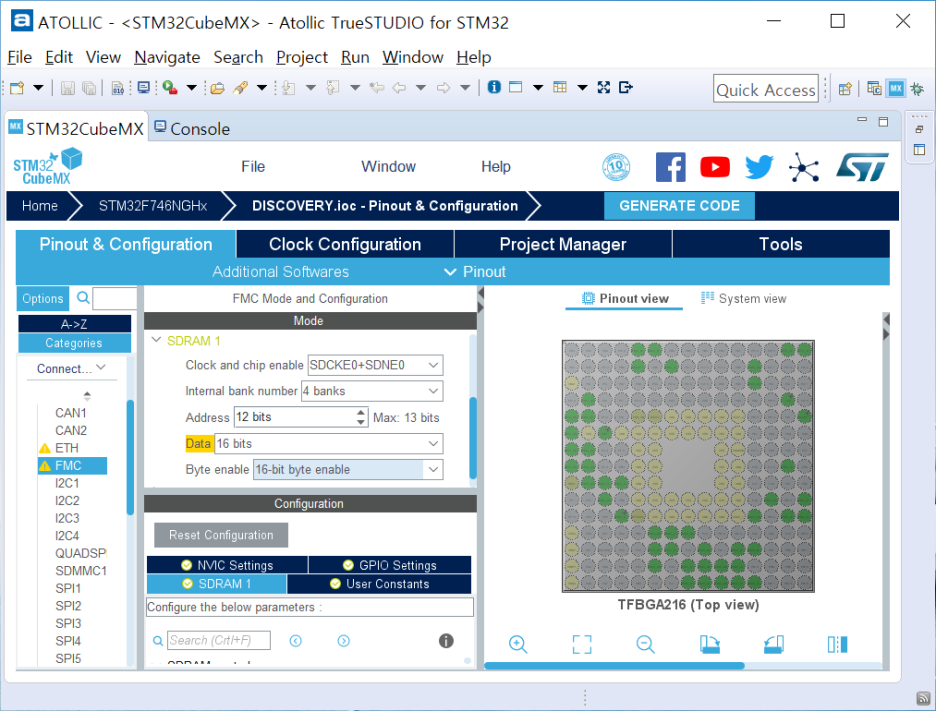Click the pinout horizontal scrollbar
The height and width of the screenshot is (711, 936).
pos(614,666)
